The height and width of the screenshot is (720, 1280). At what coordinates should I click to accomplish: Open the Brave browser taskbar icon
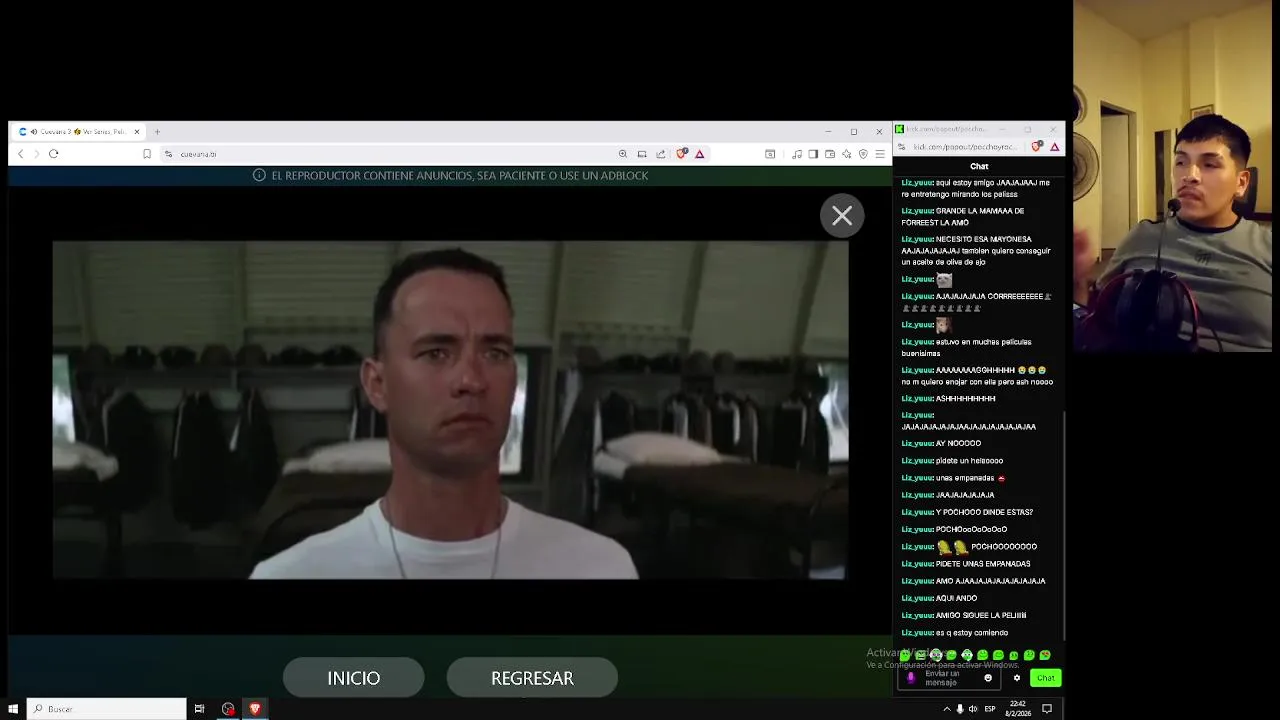[x=255, y=709]
